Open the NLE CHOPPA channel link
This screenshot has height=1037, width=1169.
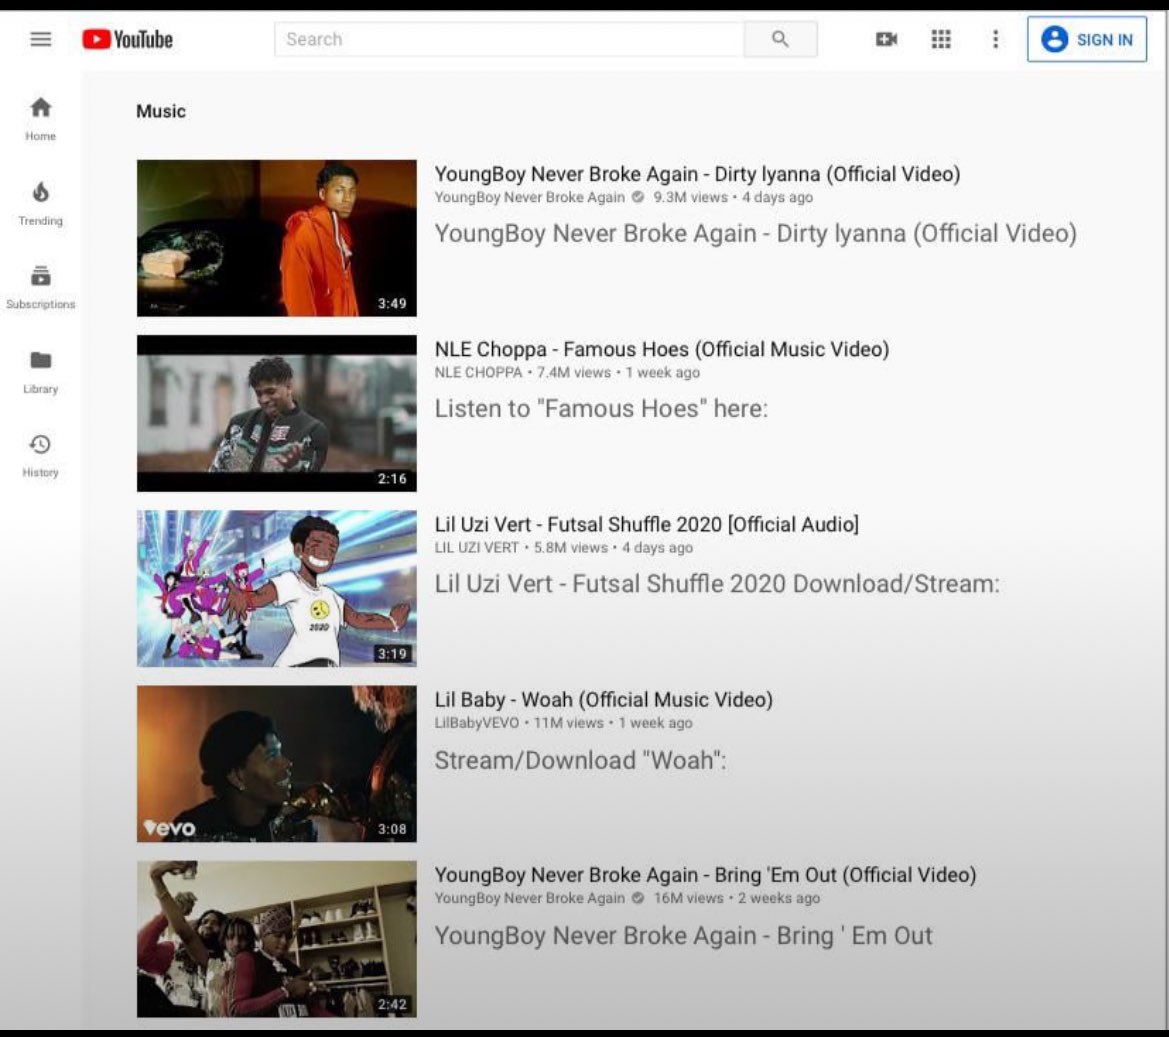pos(478,372)
